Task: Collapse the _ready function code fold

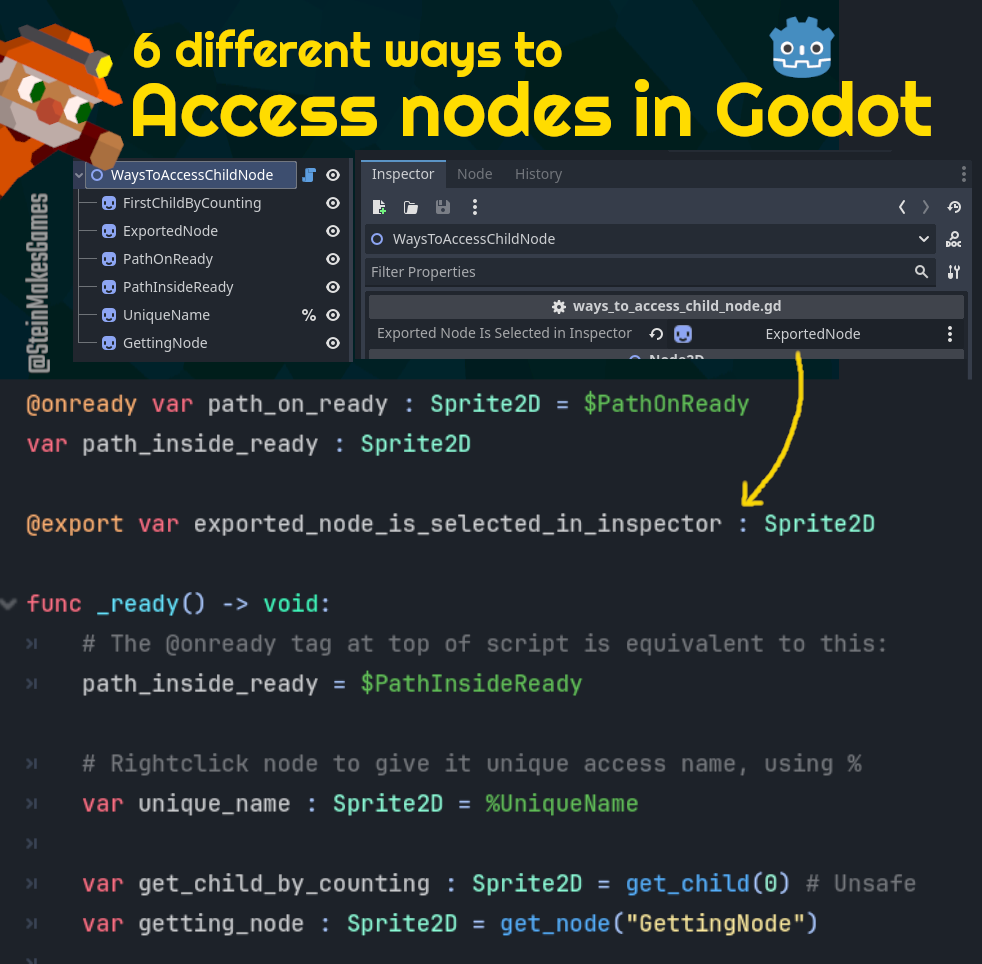Action: [8, 604]
